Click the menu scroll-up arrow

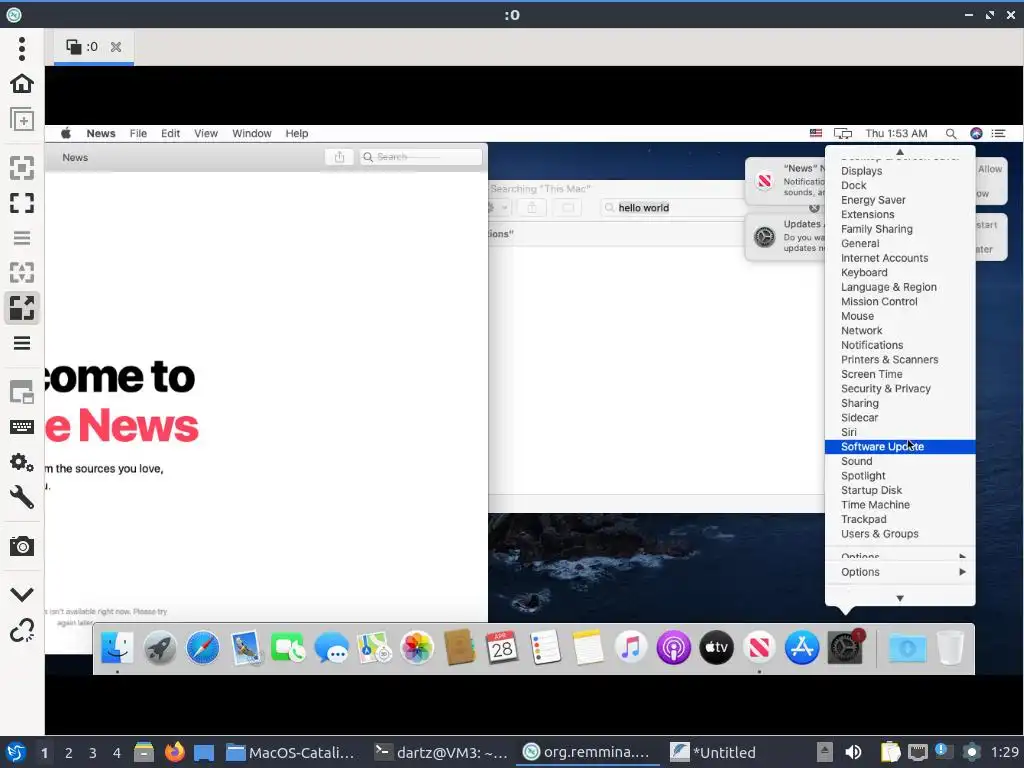click(x=900, y=152)
